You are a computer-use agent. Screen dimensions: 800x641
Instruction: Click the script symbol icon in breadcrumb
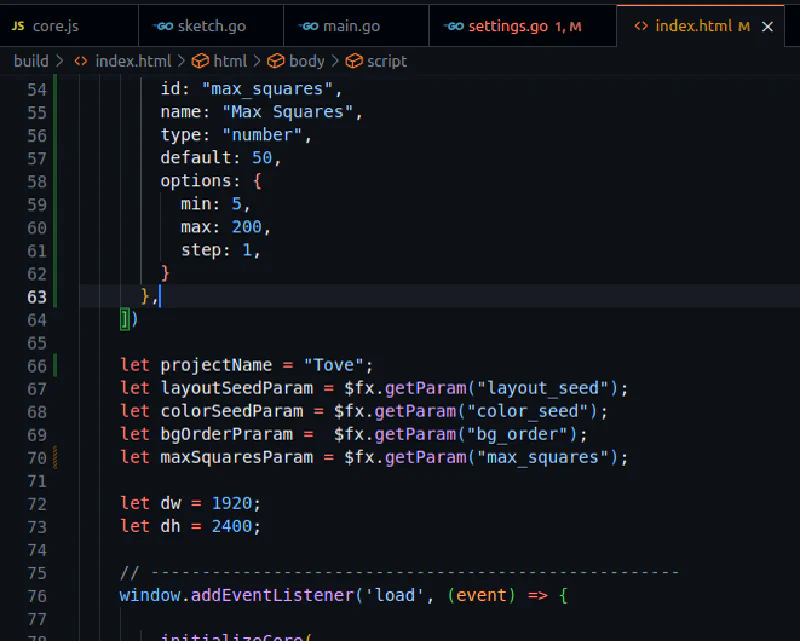click(x=354, y=61)
